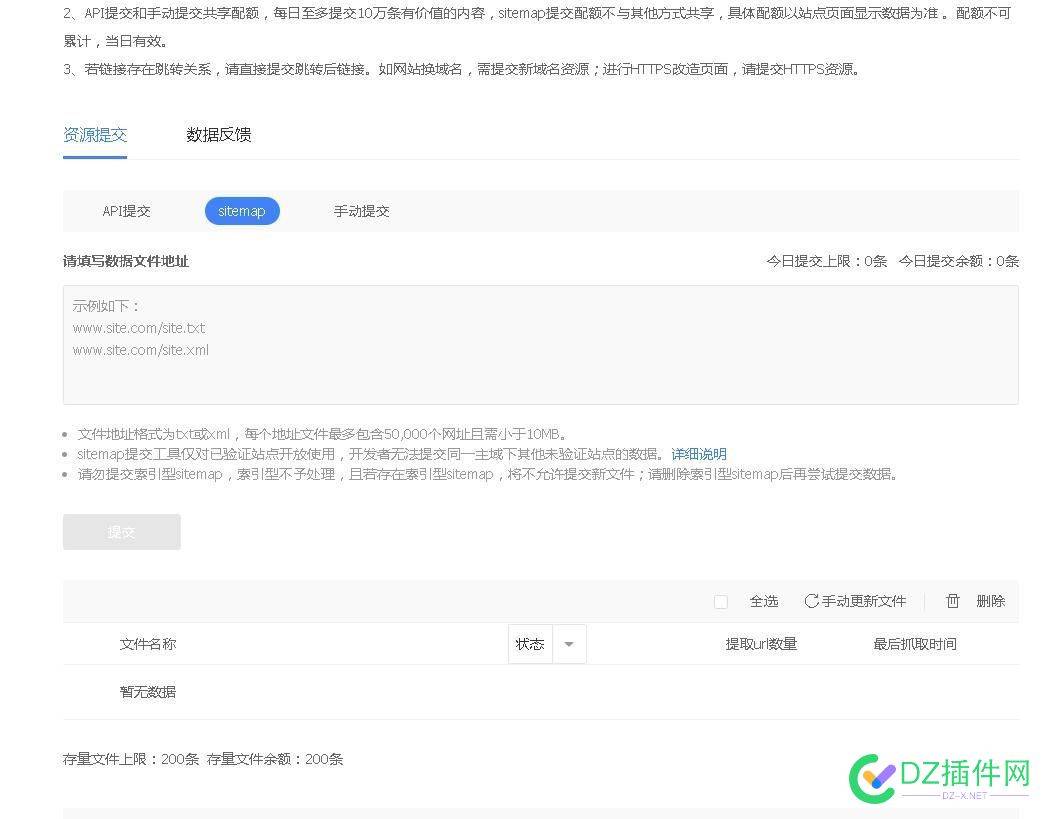Viewport: 1049px width, 819px height.
Task: Open the 数据反馈 tab
Action: click(219, 134)
